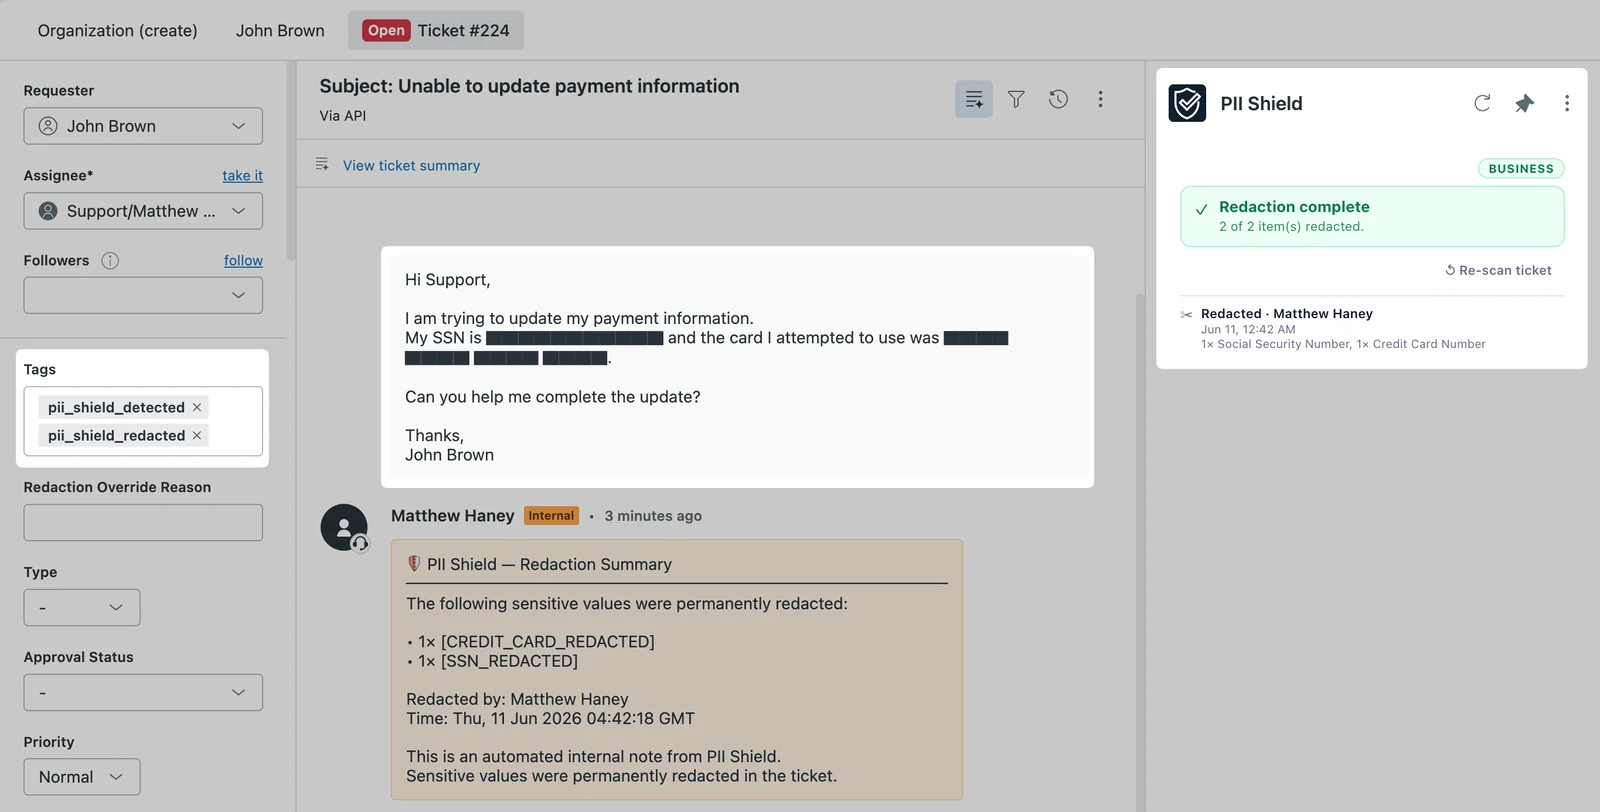Open View ticket summary link
This screenshot has width=1600, height=812.
(411, 165)
